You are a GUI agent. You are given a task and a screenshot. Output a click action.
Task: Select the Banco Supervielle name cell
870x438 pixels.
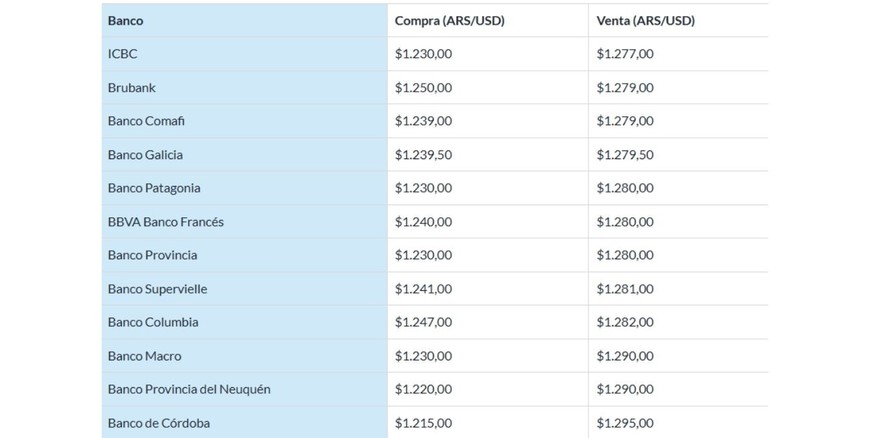(x=157, y=289)
